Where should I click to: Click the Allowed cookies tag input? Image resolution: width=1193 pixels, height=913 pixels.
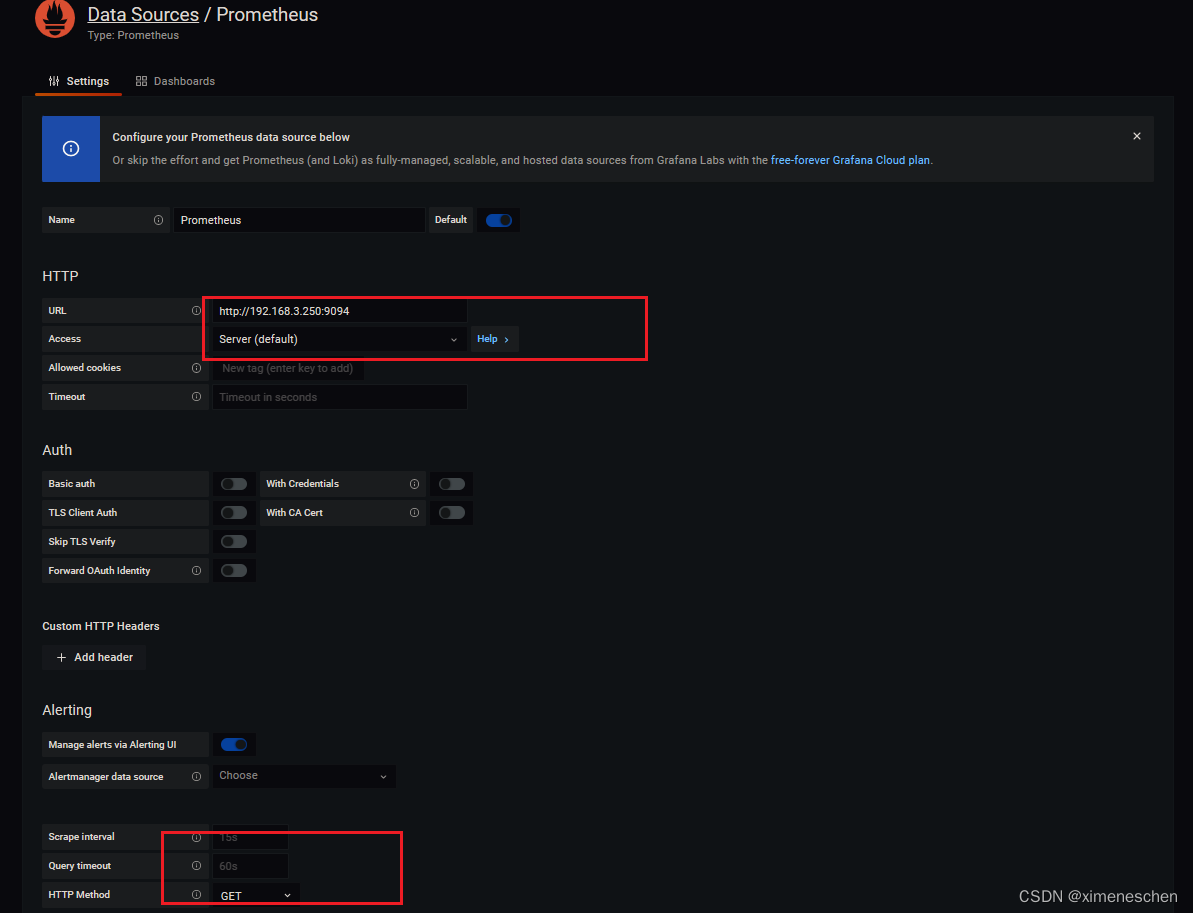(288, 368)
